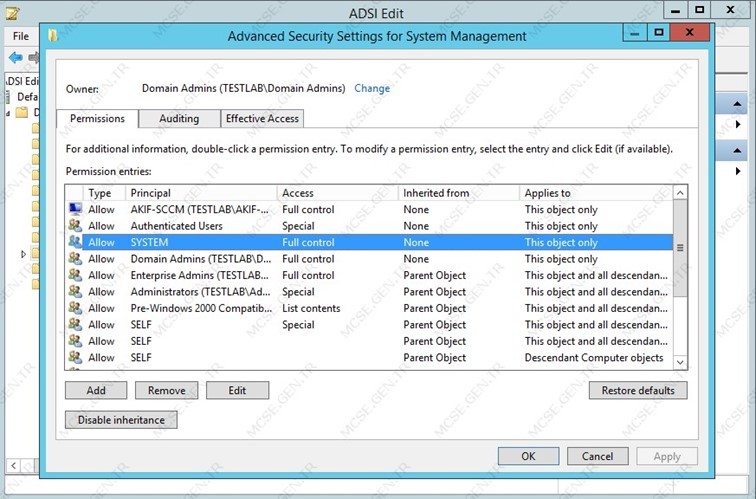Viewport: 756px width, 499px height.
Task: Open the lower More Actions submenu arrow
Action: click(x=738, y=171)
